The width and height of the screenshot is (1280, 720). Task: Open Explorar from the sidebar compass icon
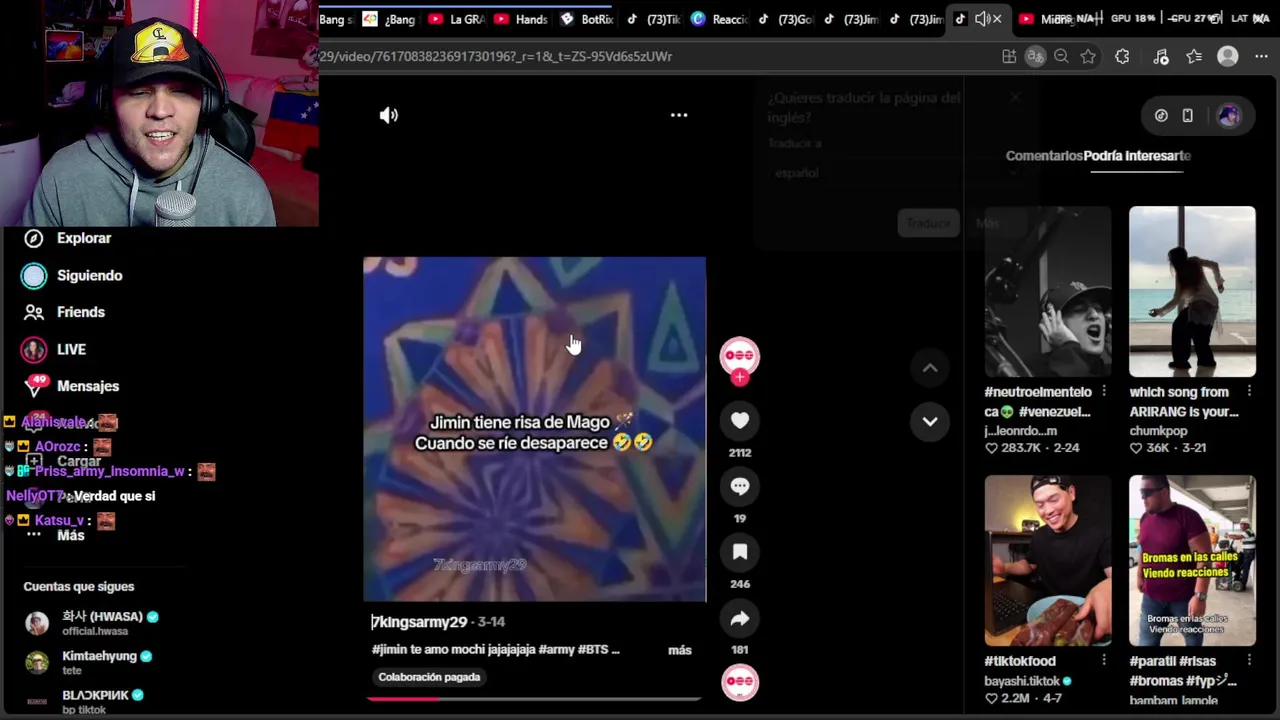34,238
